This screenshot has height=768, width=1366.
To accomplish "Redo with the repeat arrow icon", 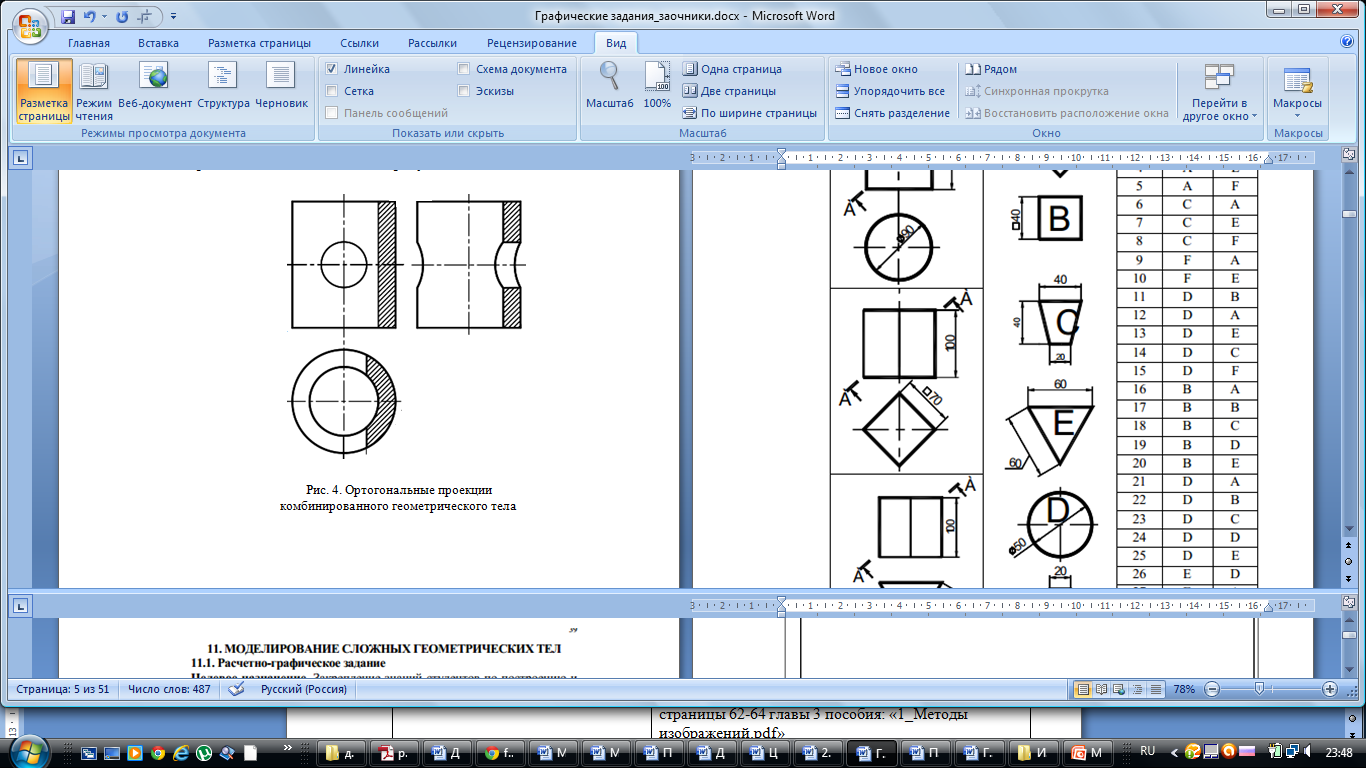I will pos(123,17).
